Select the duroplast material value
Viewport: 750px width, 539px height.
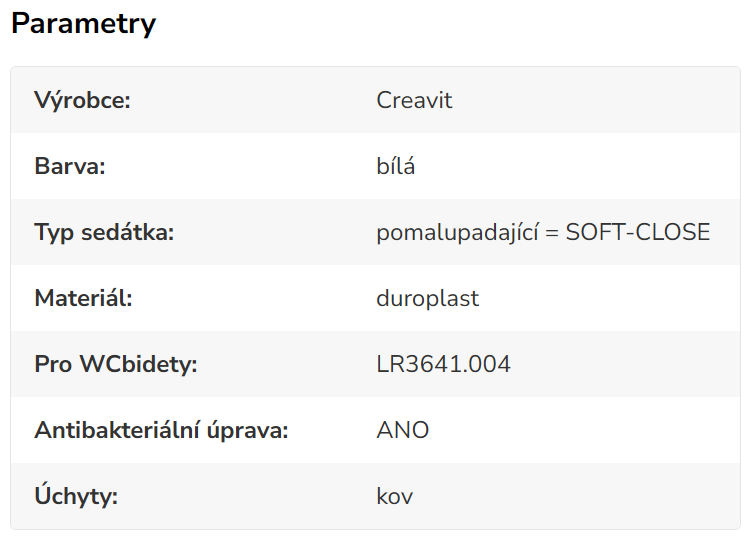click(428, 298)
